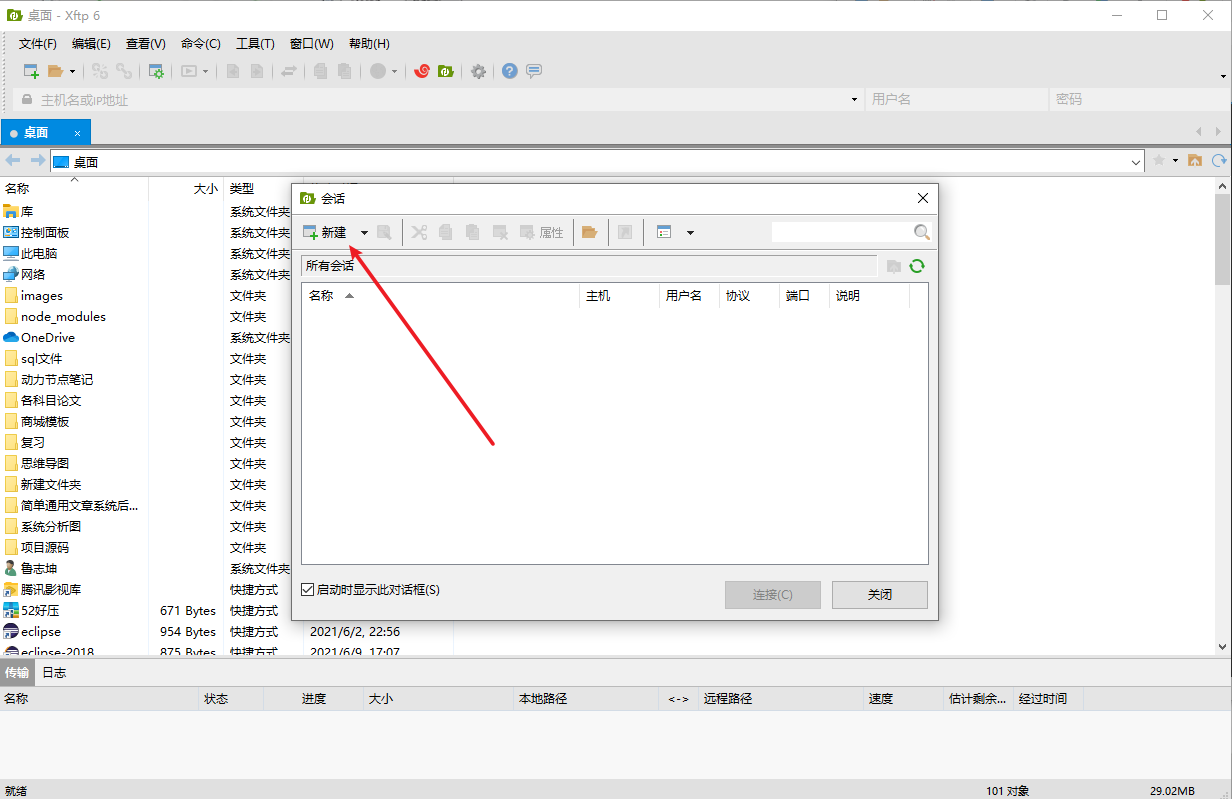Click the shortcut arrow icon in sessions toolbar
The height and width of the screenshot is (799, 1232).
625,232
